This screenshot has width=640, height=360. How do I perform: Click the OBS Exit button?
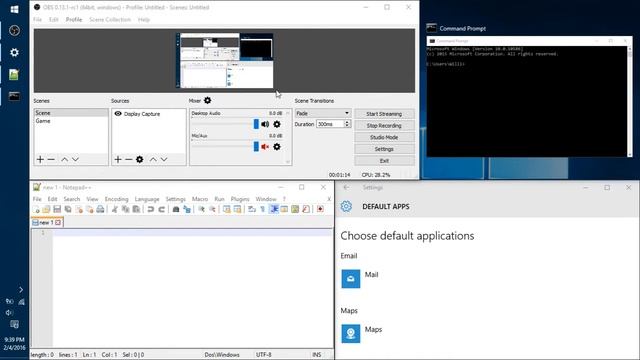tap(384, 161)
